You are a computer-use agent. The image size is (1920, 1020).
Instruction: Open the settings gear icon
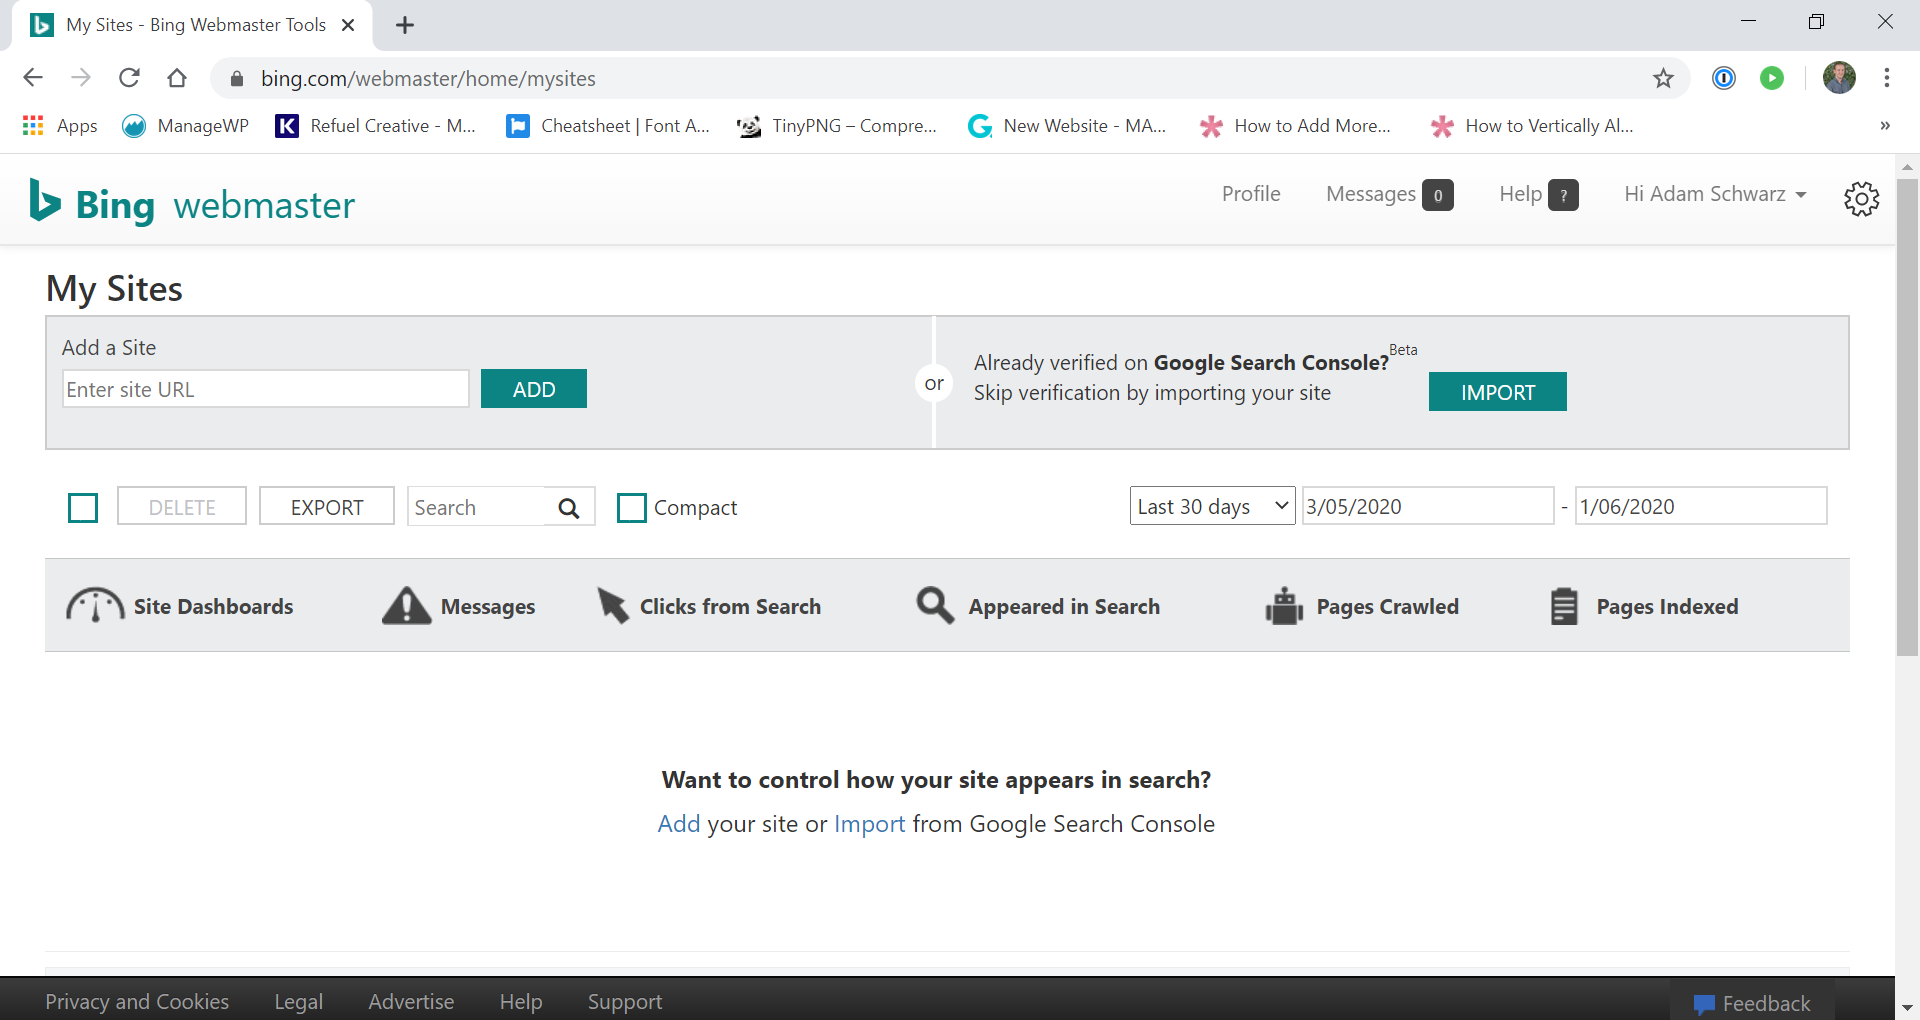1861,198
